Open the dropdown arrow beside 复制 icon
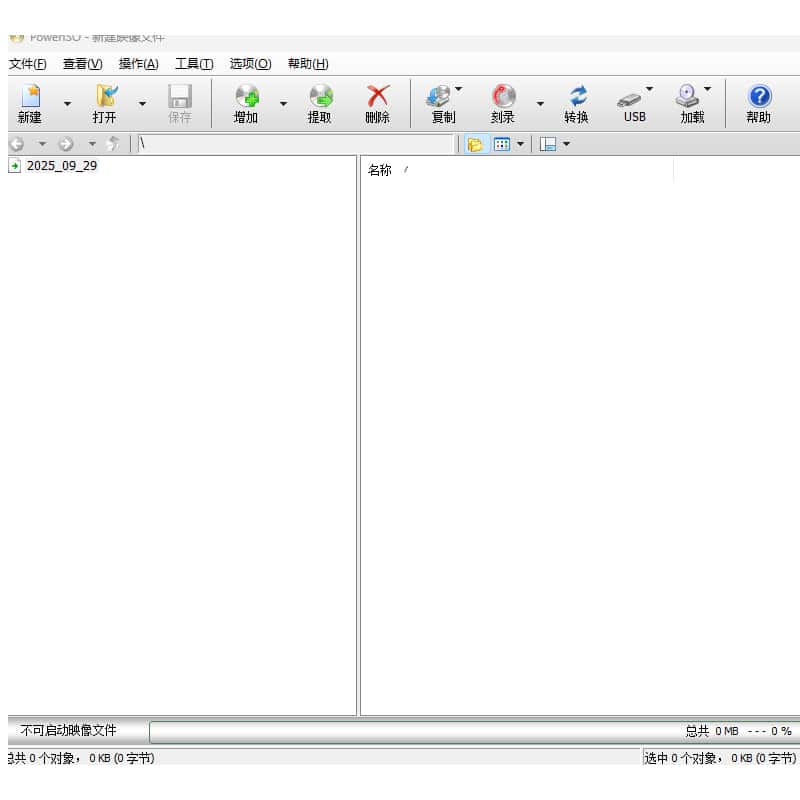800x800 pixels. coord(459,89)
